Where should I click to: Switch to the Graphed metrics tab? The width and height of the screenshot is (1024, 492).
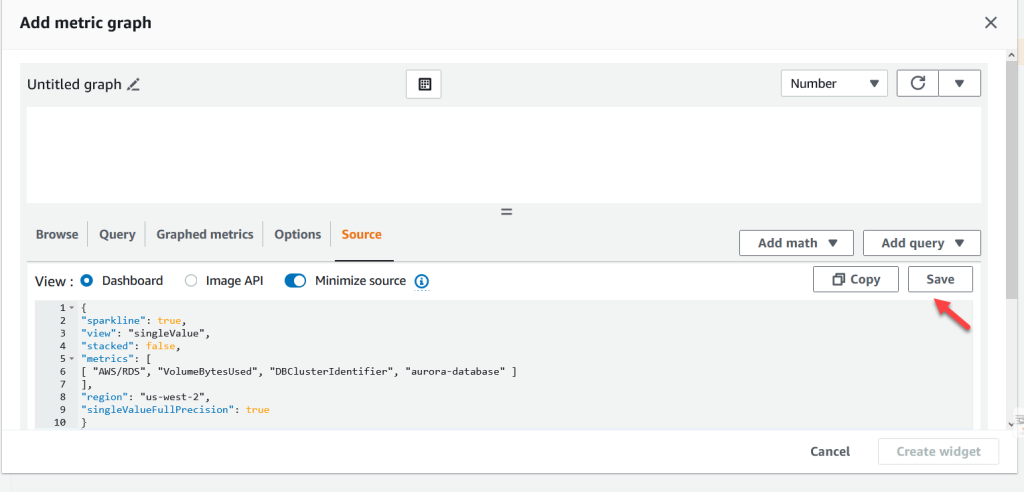205,234
